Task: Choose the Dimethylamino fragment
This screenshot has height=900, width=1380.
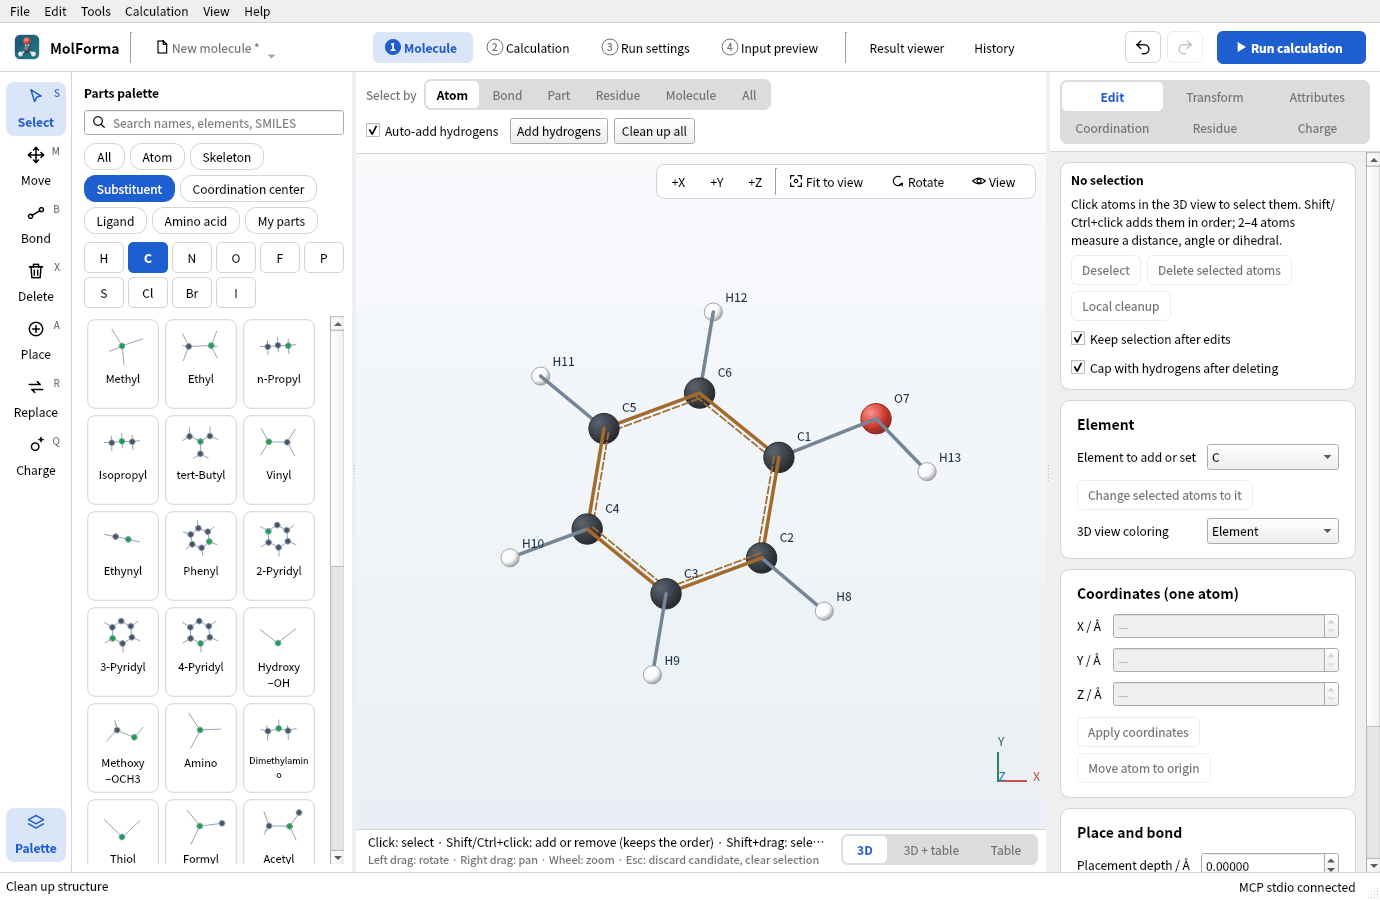Action: tap(279, 747)
